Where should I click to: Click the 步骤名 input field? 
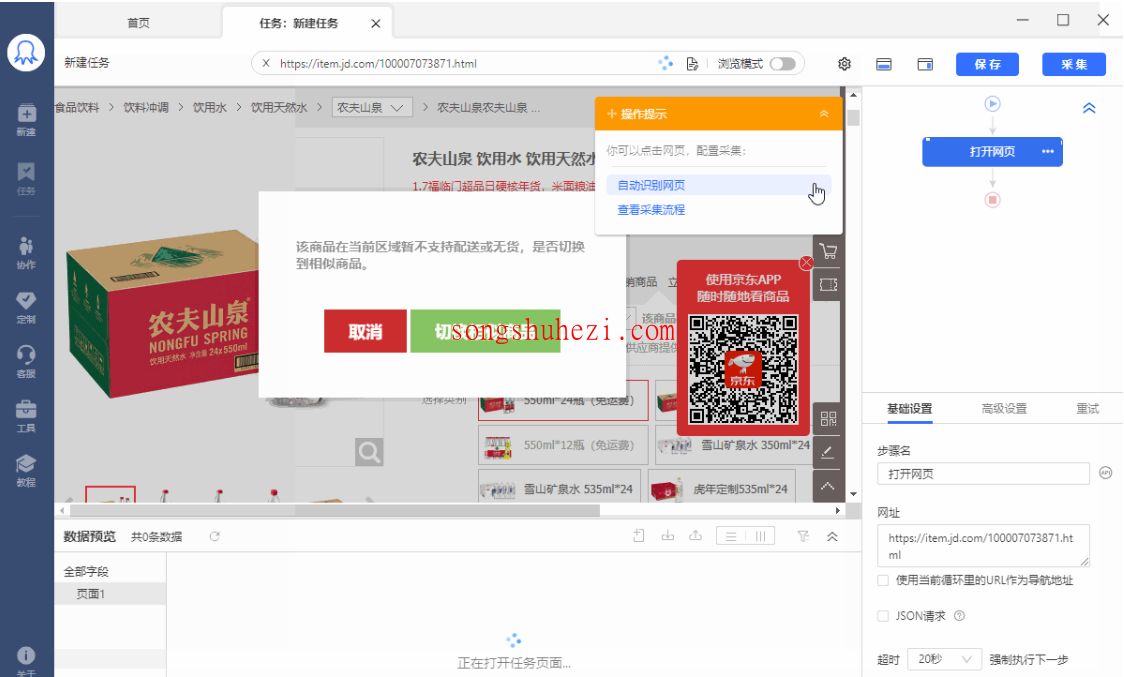point(983,473)
